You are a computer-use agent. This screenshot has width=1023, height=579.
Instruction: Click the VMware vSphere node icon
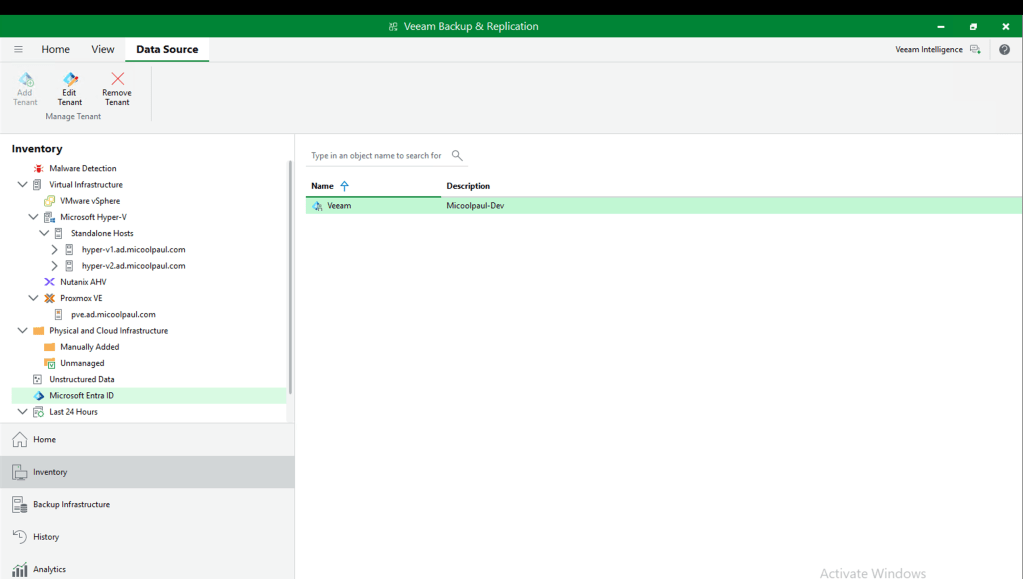click(50, 201)
